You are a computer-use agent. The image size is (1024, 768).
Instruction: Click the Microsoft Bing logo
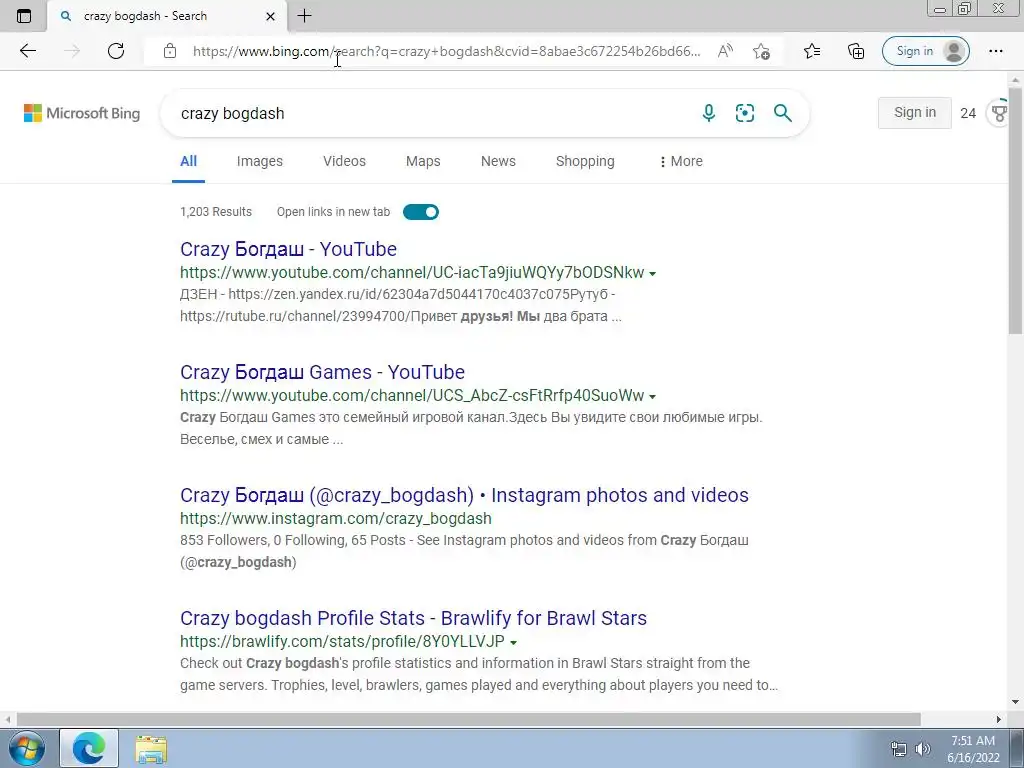(x=82, y=113)
